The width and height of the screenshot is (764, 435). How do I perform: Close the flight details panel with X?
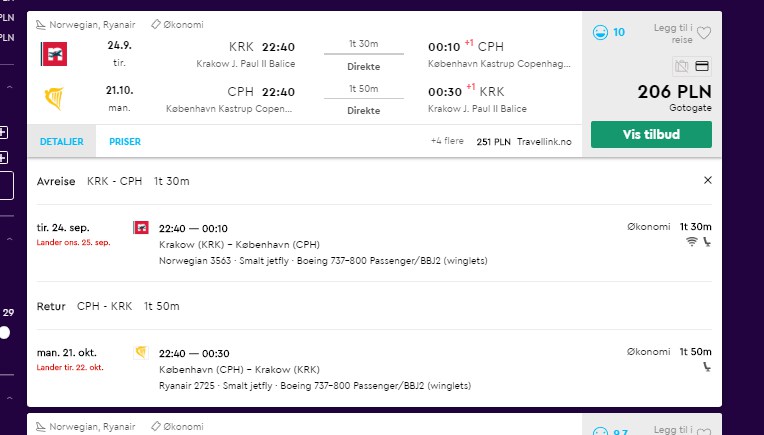pyautogui.click(x=707, y=180)
